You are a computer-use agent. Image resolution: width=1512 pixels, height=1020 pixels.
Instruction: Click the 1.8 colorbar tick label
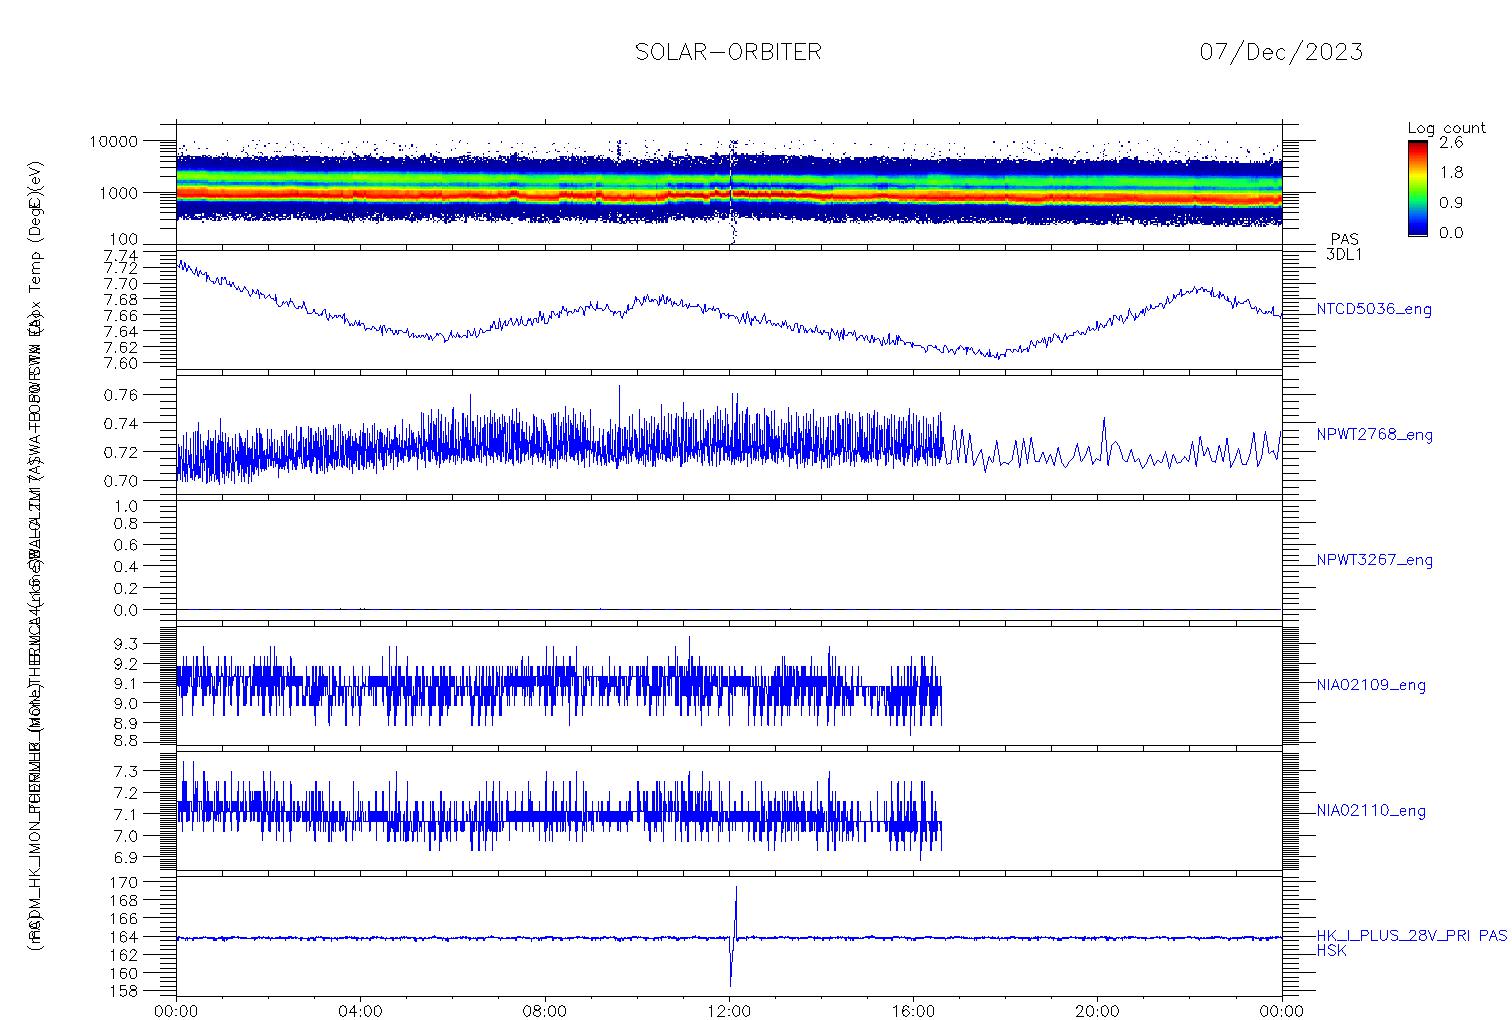tap(1451, 172)
